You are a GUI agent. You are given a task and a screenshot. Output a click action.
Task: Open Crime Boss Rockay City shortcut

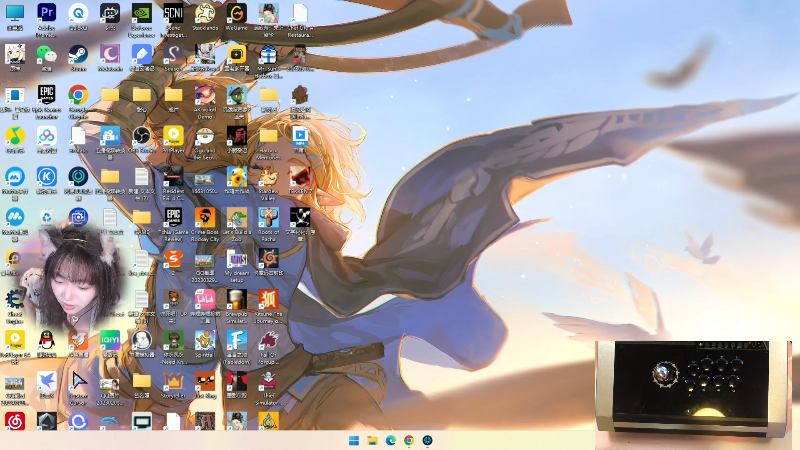205,217
